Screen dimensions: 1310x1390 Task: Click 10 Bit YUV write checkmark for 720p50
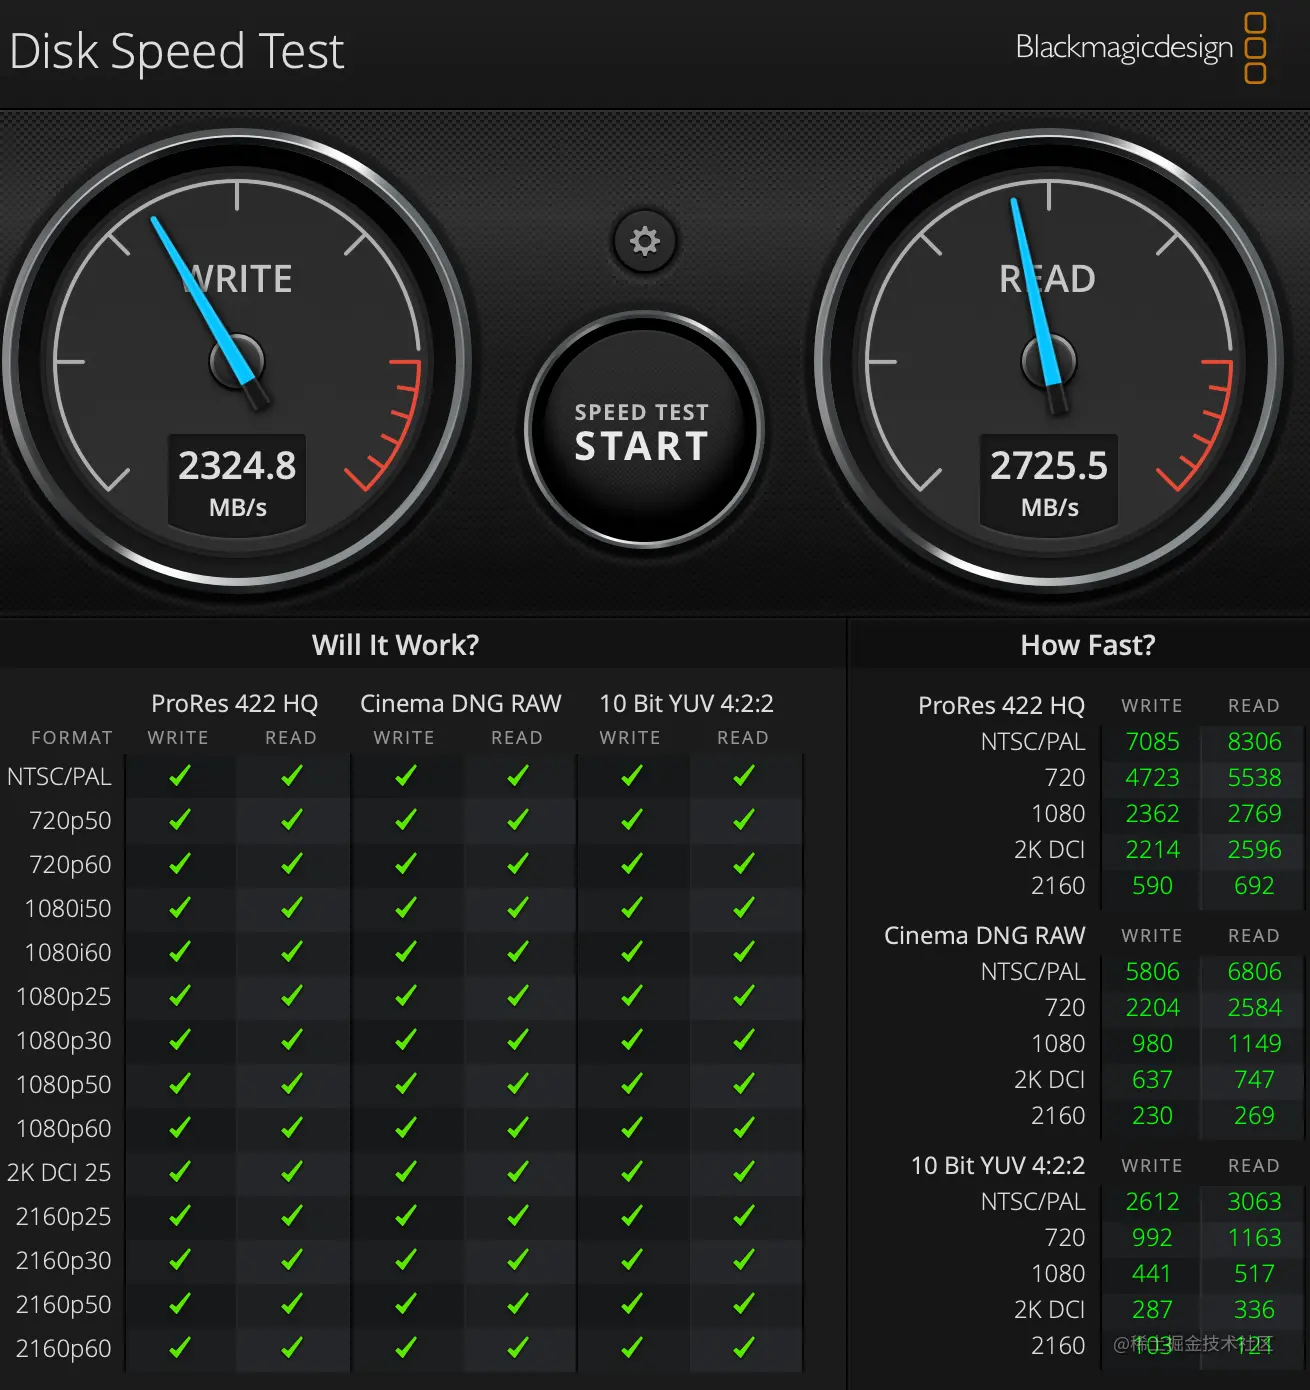pyautogui.click(x=632, y=820)
